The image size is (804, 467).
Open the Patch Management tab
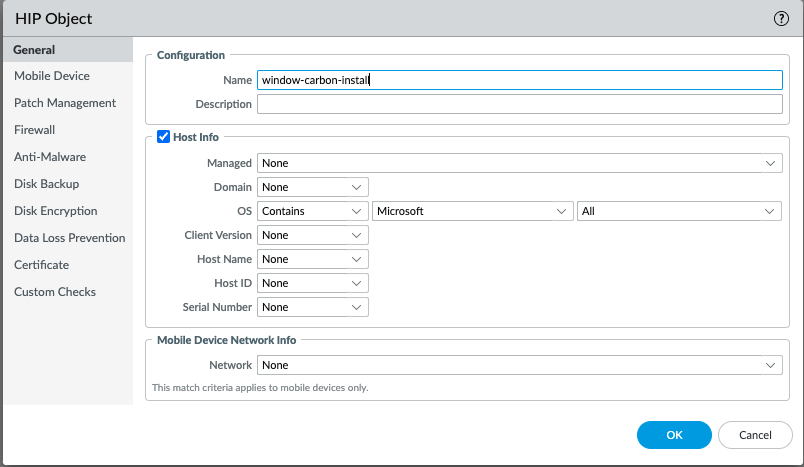tap(65, 103)
